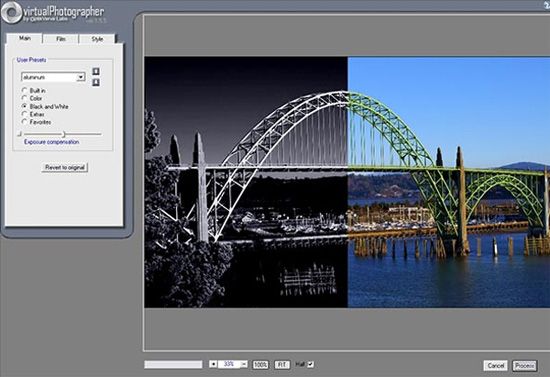Select the Extras presets radio button

[x=24, y=114]
